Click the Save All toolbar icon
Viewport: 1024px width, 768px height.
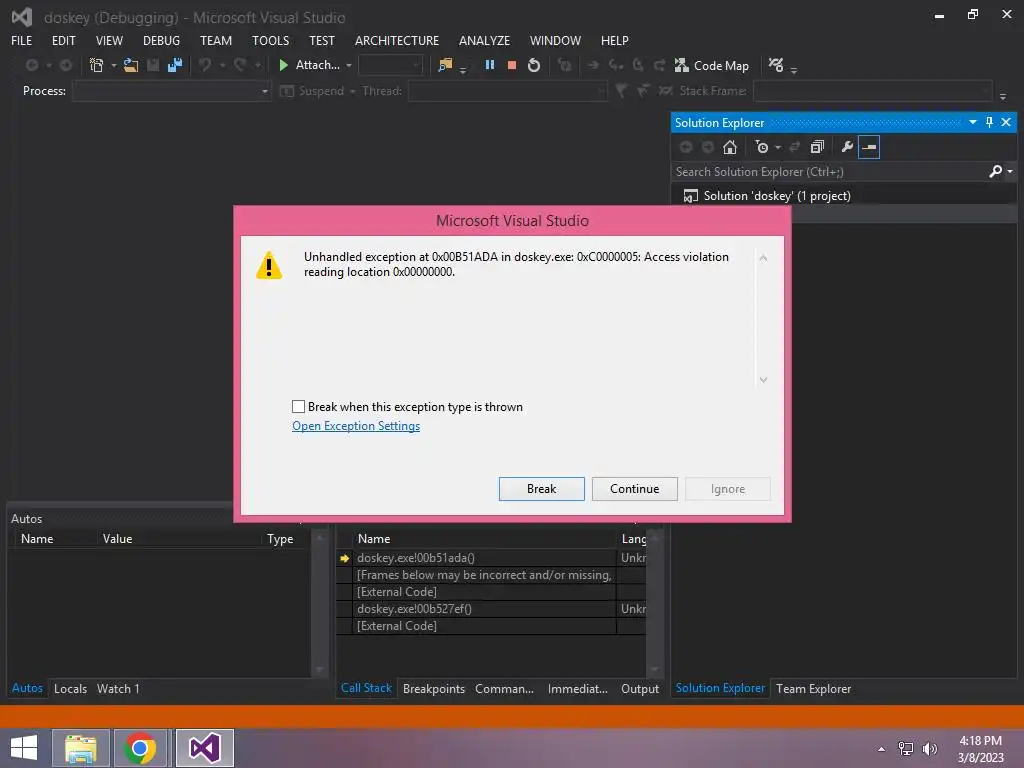pos(174,65)
